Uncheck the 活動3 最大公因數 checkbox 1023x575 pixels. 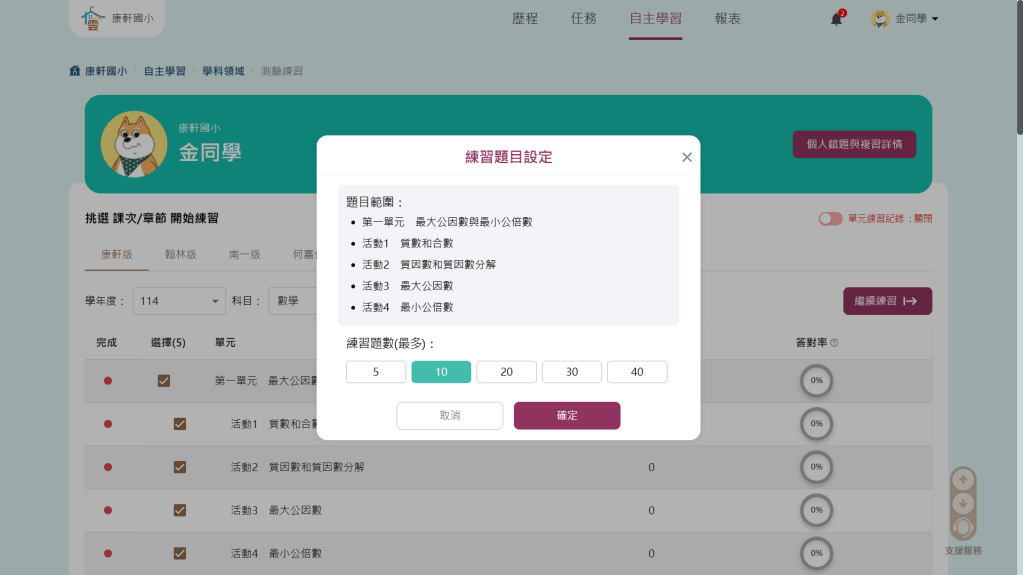click(x=179, y=510)
